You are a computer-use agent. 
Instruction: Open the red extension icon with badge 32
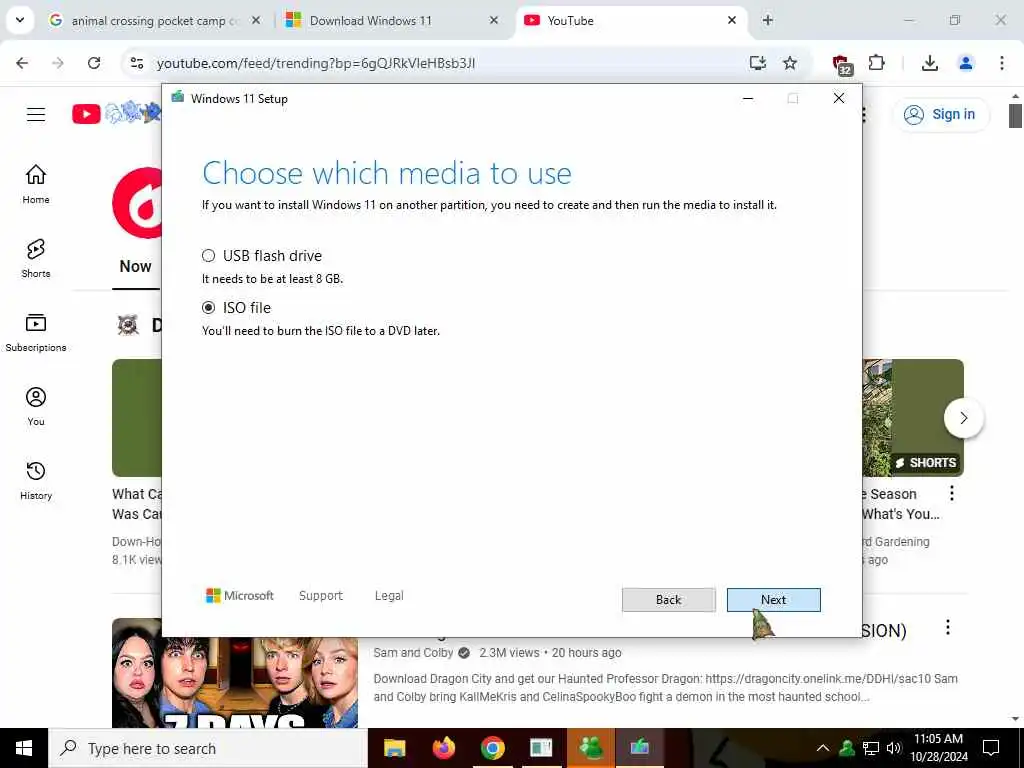click(x=842, y=64)
